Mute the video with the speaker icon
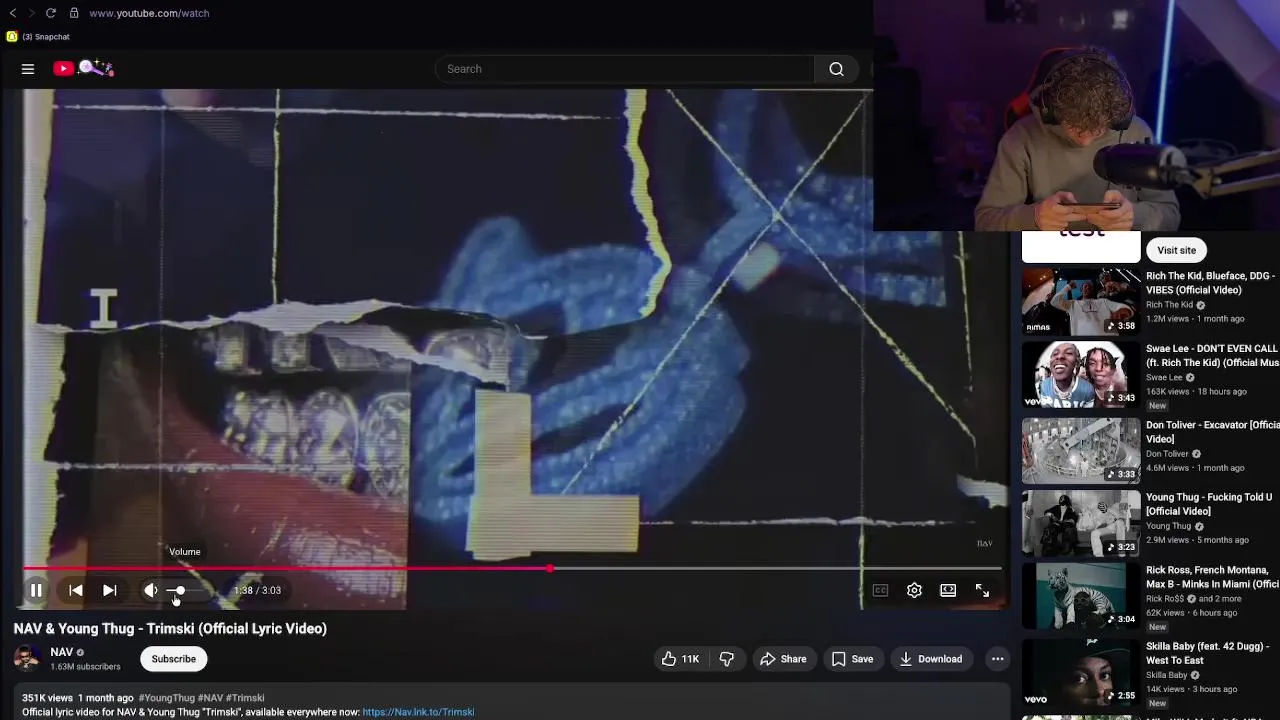Screen dimensions: 1280x720 151,590
